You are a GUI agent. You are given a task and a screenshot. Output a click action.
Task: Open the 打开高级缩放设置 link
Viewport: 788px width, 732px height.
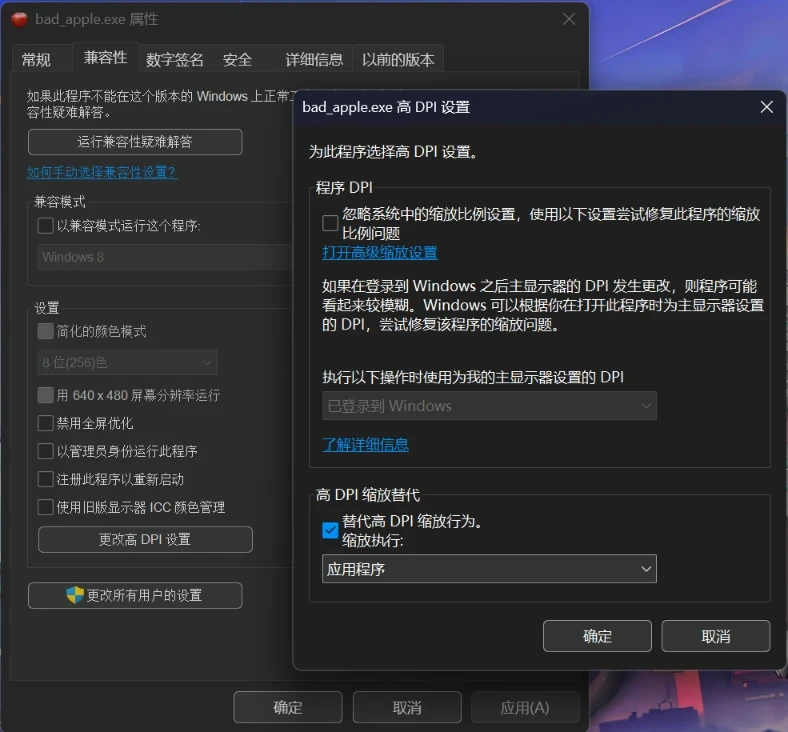click(x=380, y=252)
